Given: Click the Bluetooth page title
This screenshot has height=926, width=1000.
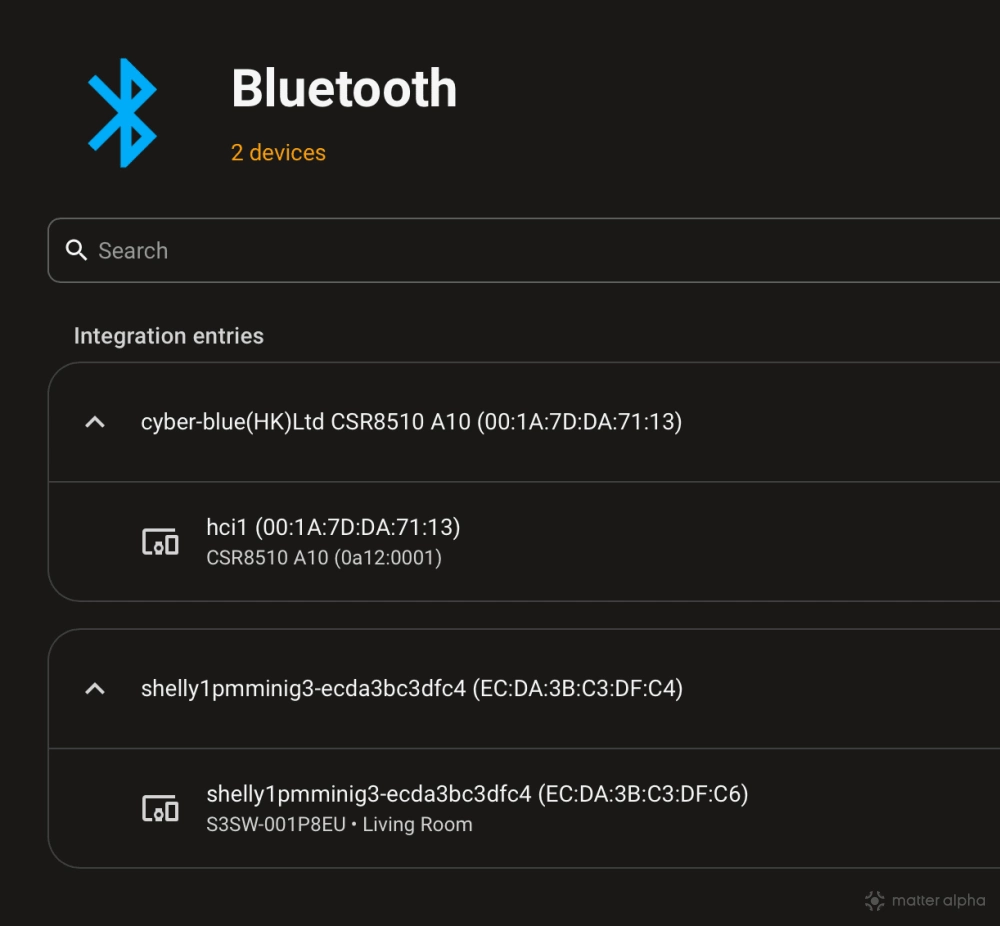Looking at the screenshot, I should [344, 88].
